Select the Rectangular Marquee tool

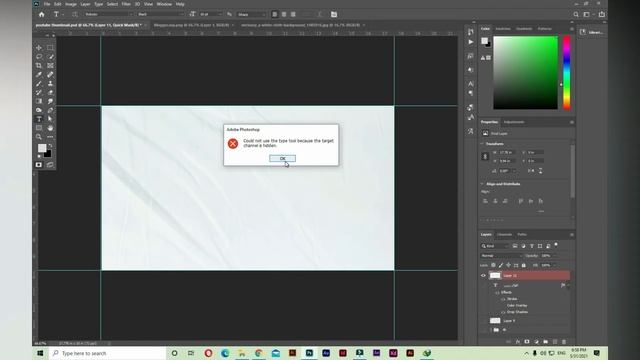click(50, 47)
